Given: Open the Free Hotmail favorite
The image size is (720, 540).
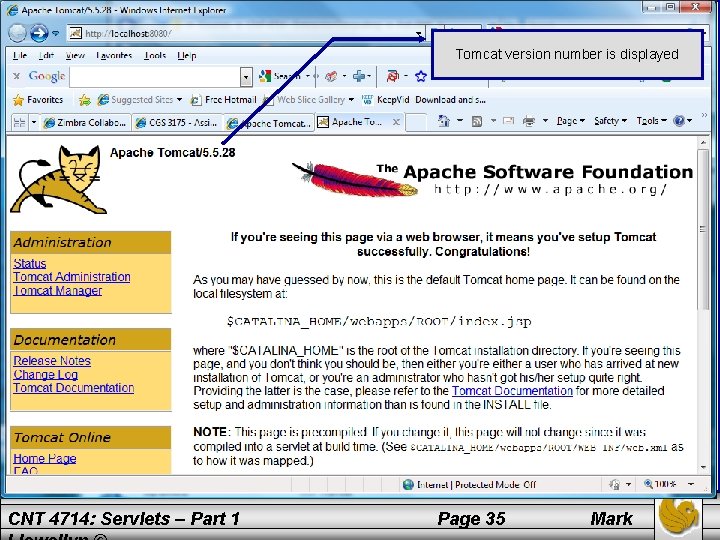Looking at the screenshot, I should coord(224,100).
